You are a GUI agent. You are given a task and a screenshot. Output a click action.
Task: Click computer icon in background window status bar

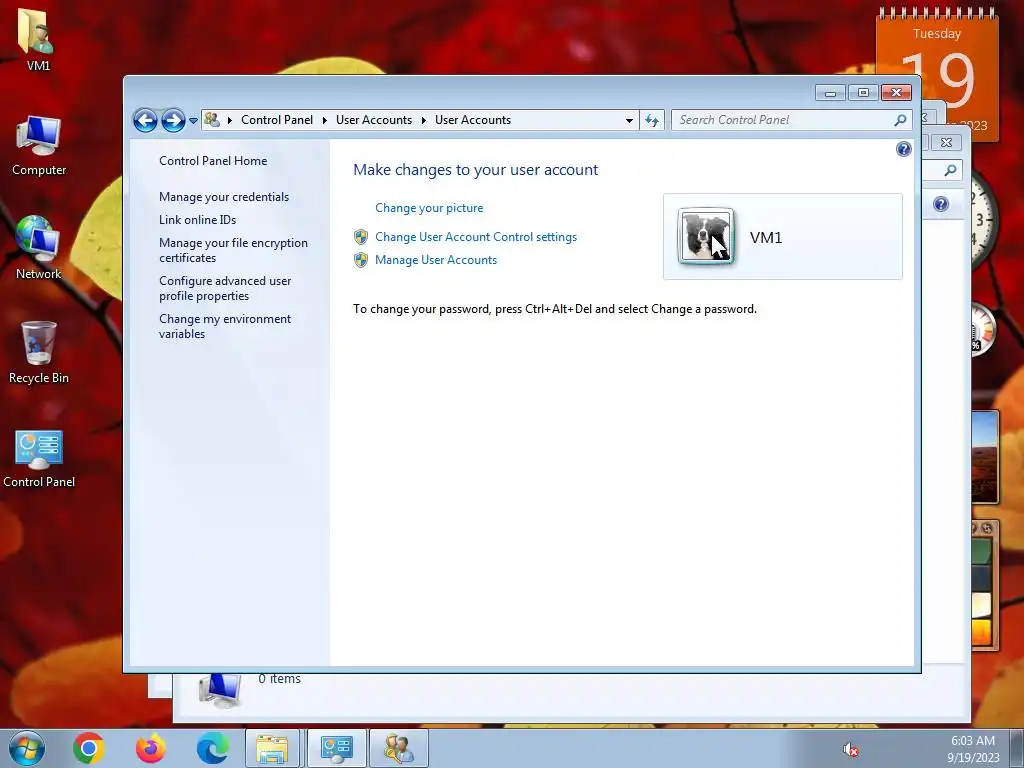click(219, 691)
